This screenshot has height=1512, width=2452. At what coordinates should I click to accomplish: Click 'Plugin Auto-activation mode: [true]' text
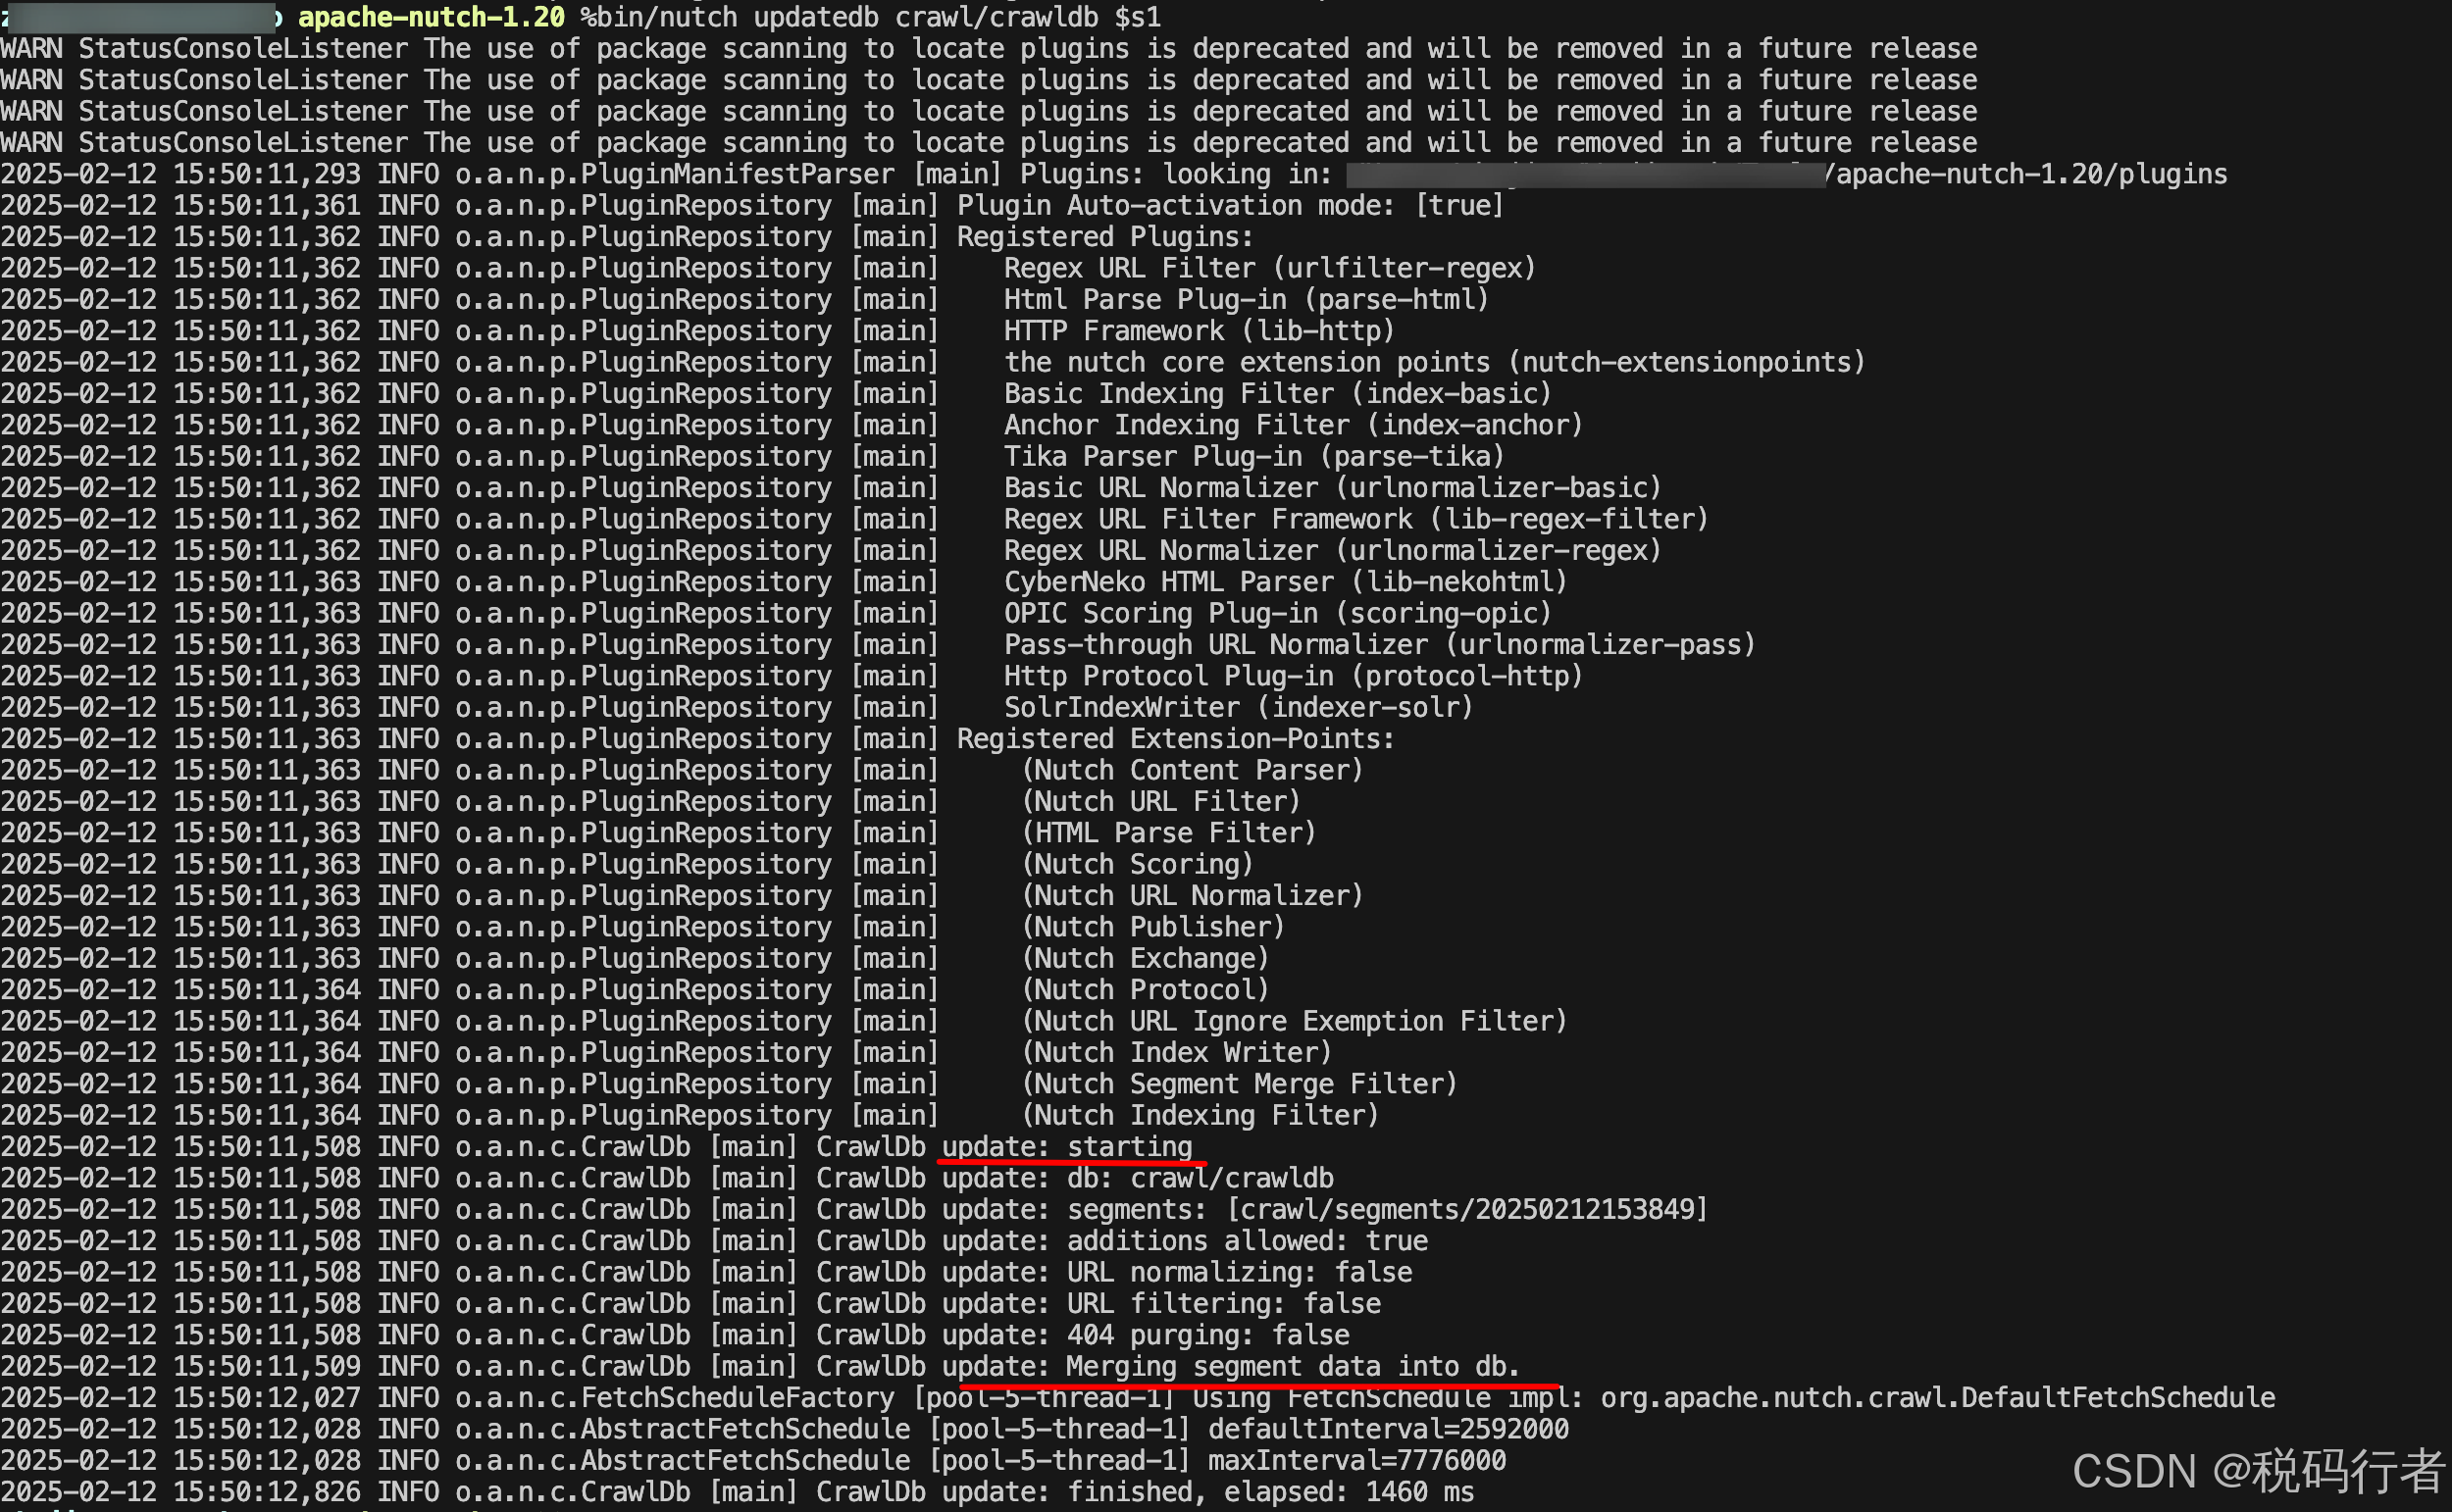(x=1229, y=205)
